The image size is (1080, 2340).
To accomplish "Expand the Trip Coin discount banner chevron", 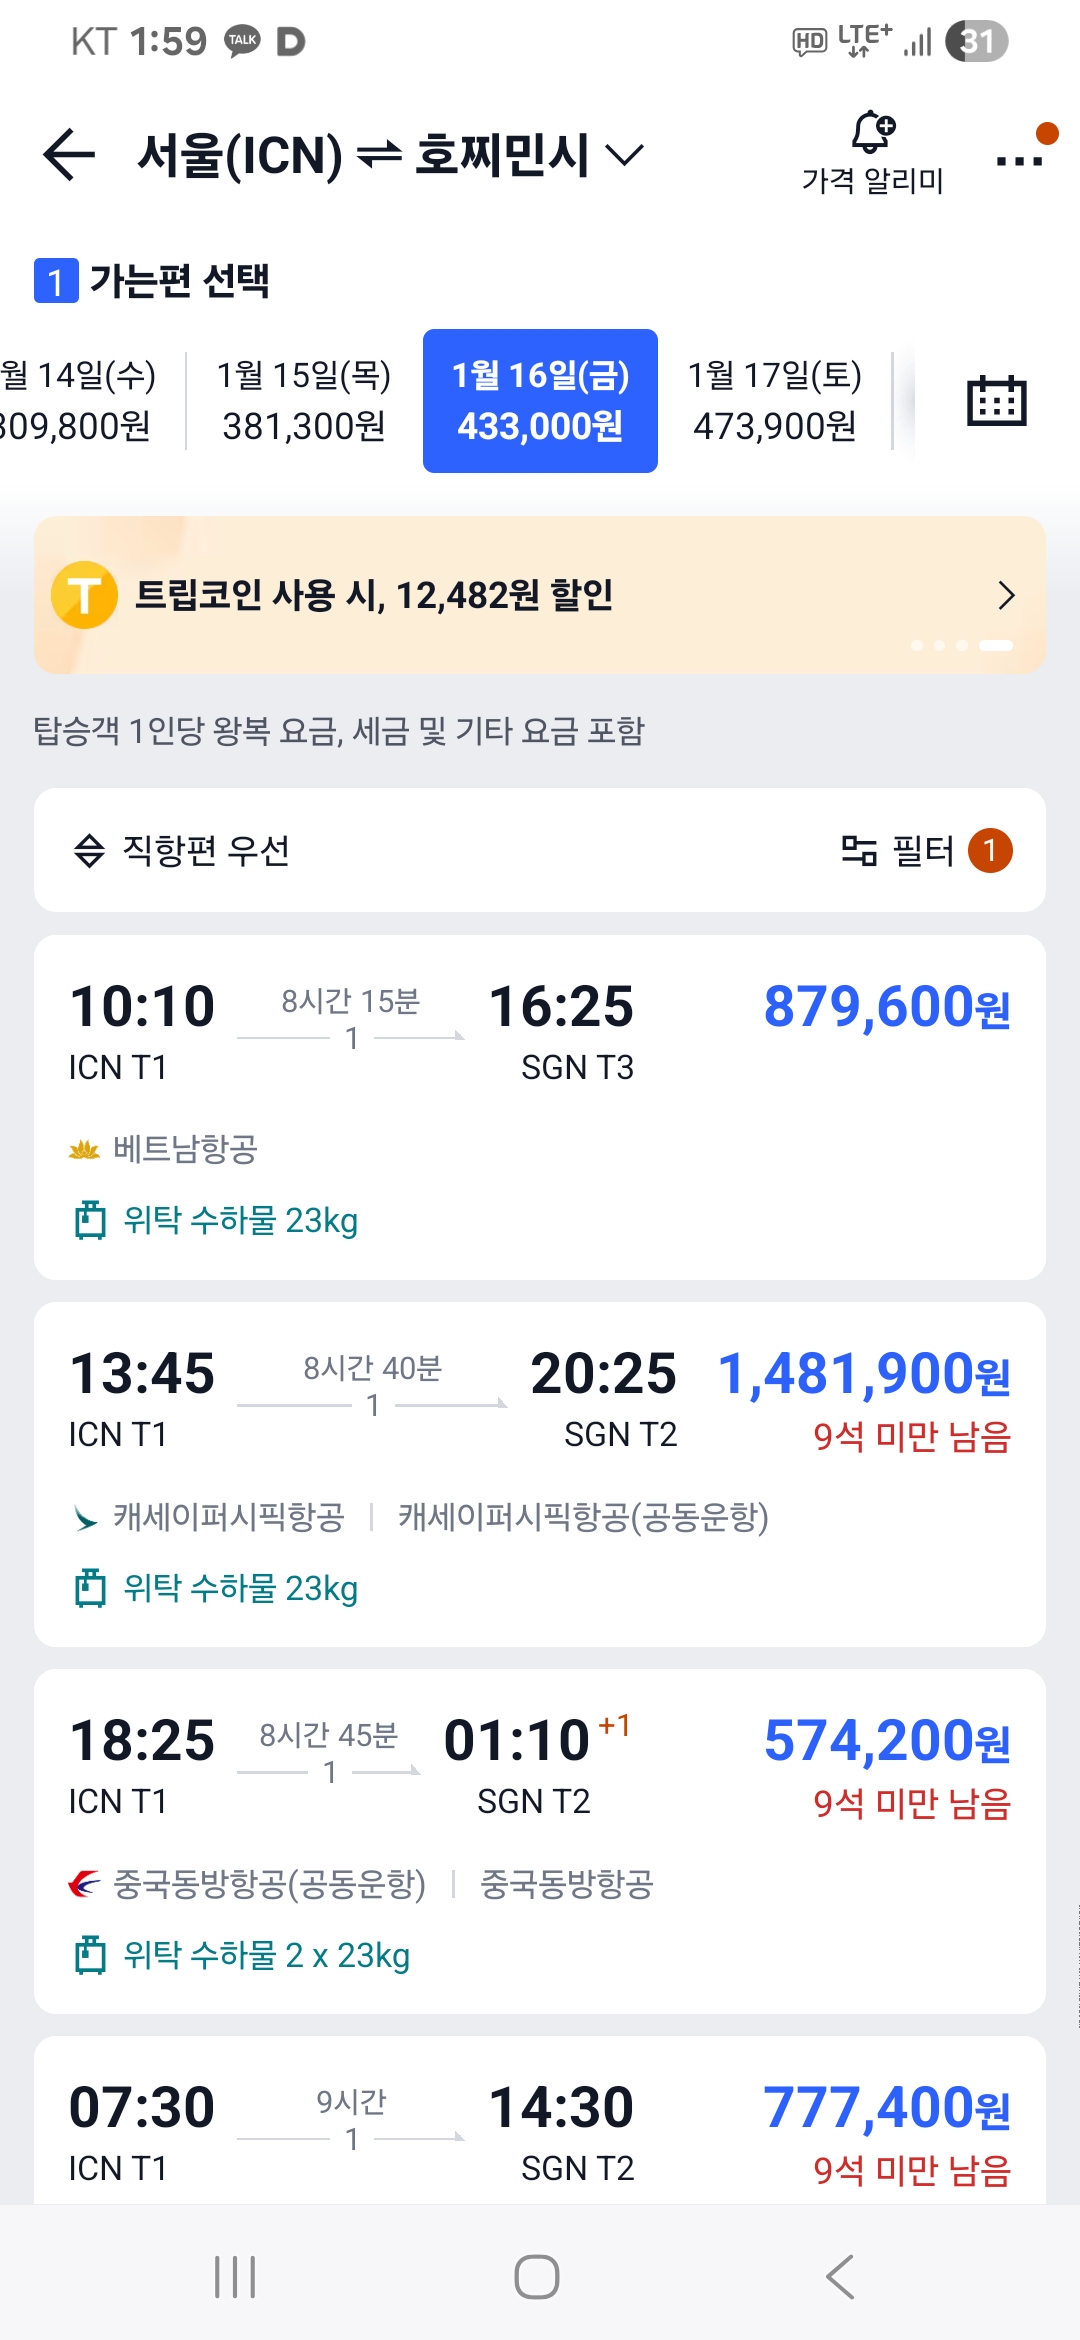I will 1006,595.
